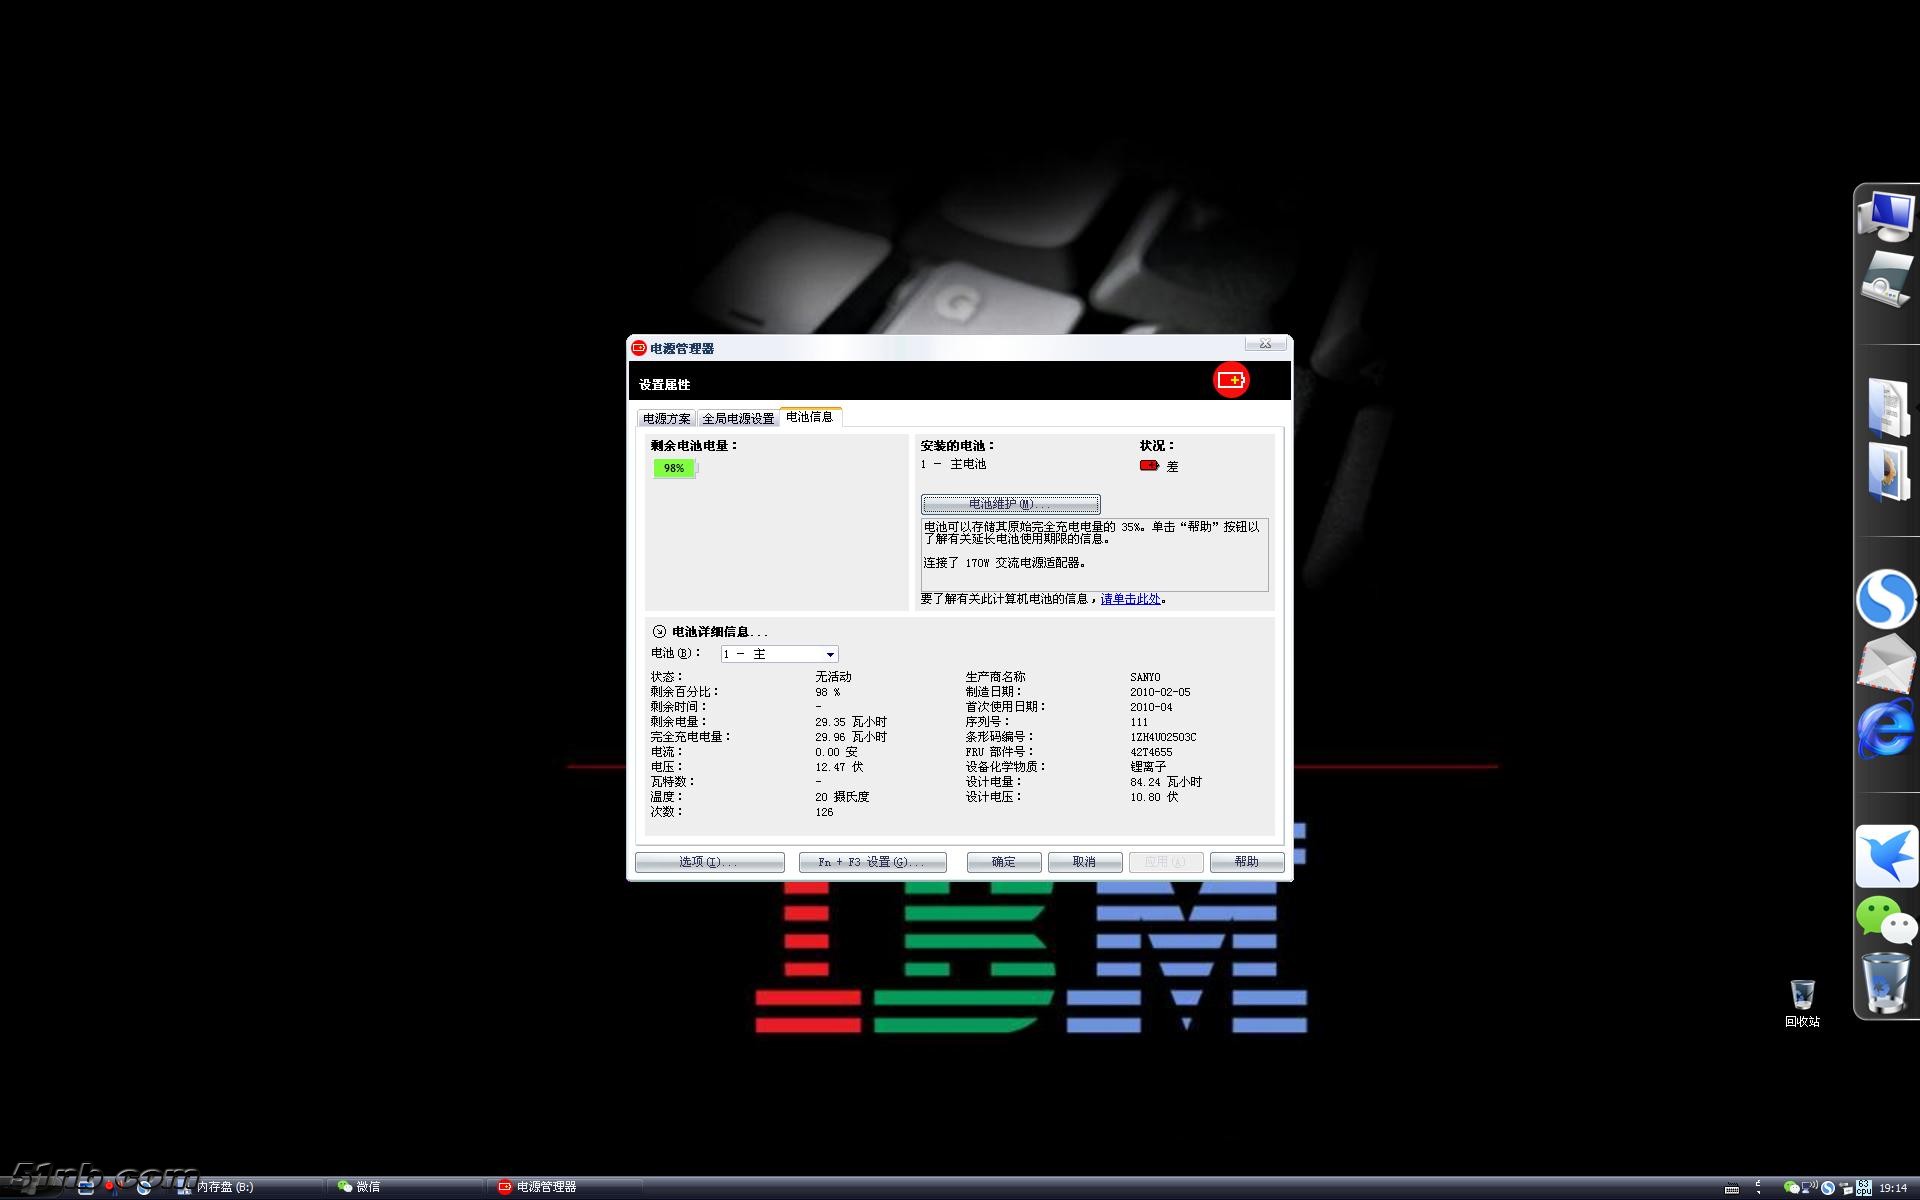Collapse the 电池详细信息 section arrow

pyautogui.click(x=659, y=632)
